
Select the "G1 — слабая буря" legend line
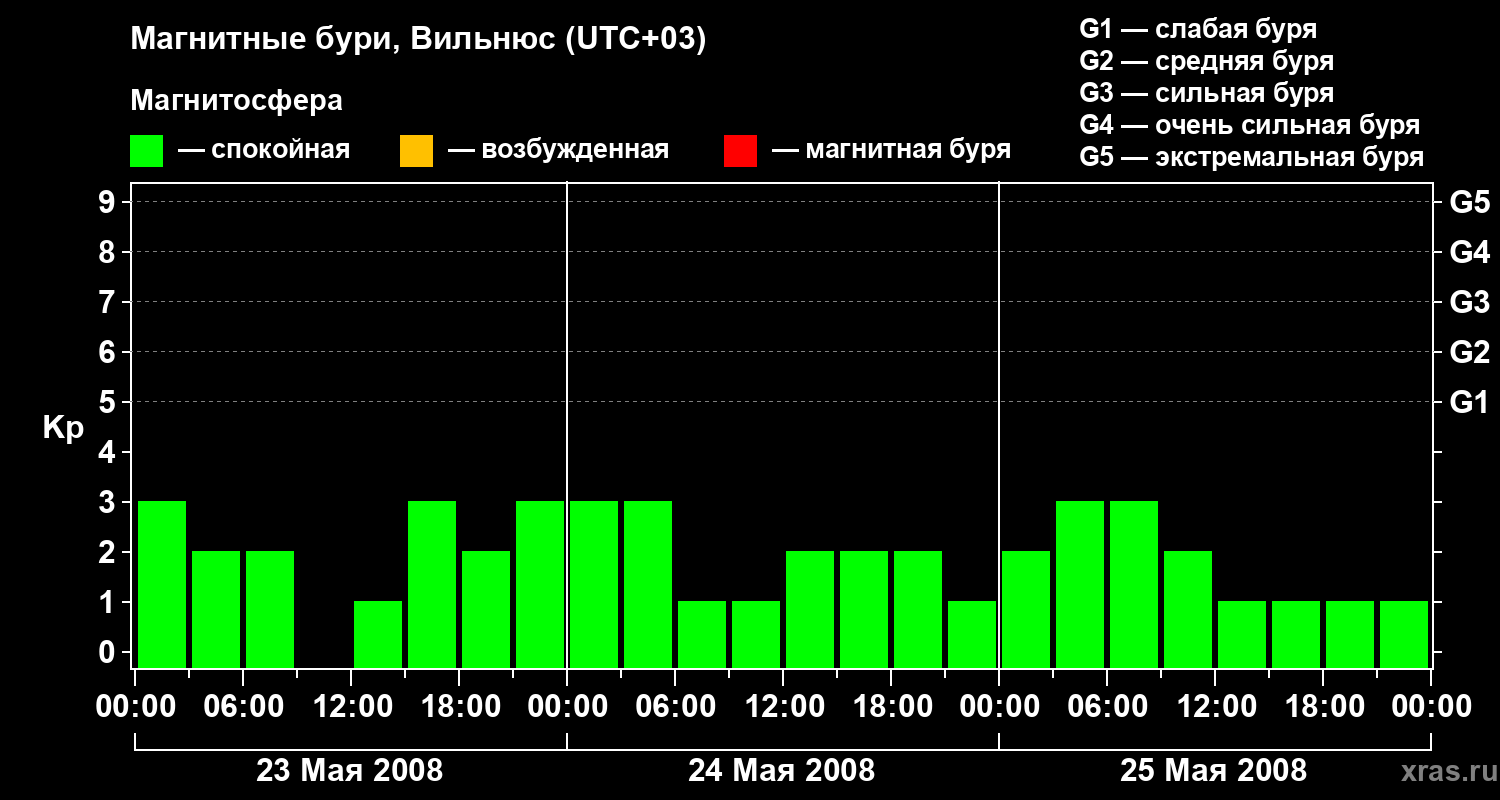coord(1198,28)
